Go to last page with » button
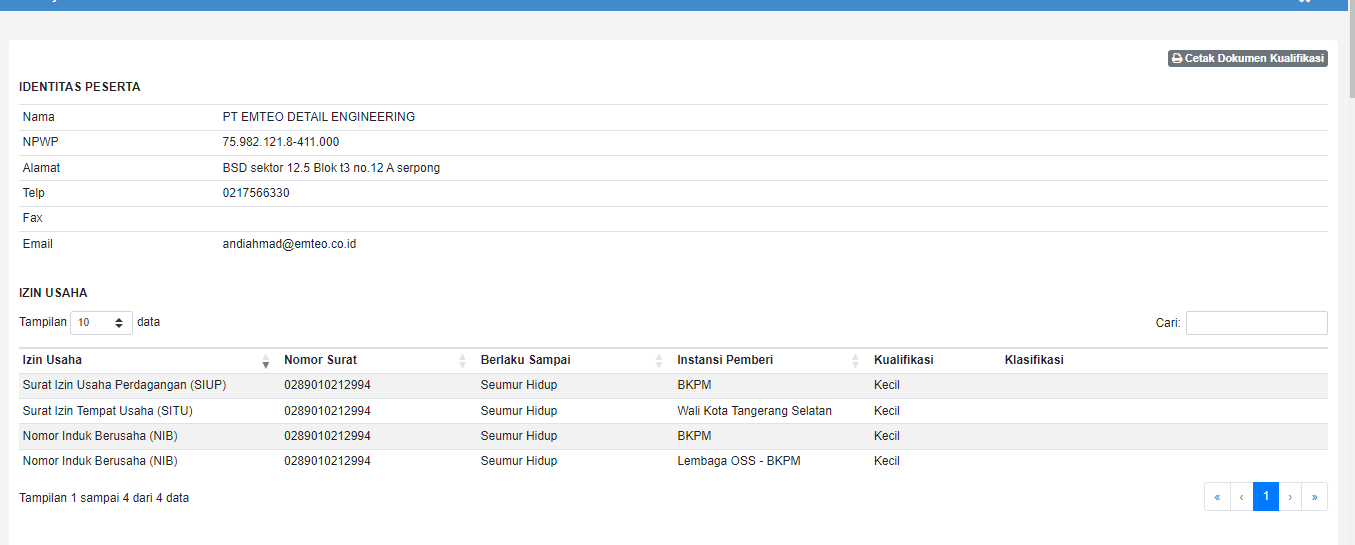1355x545 pixels. click(x=1314, y=497)
